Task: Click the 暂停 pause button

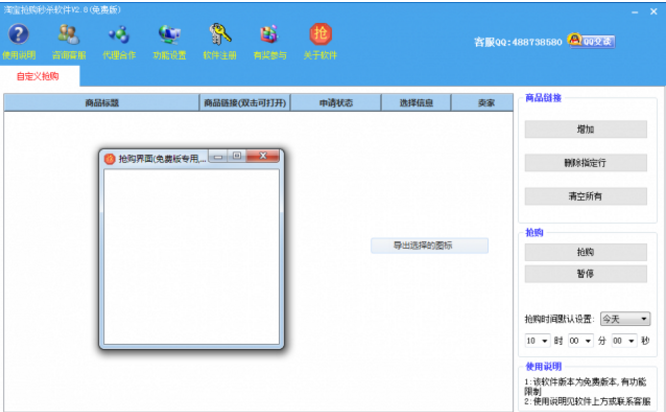Action: 586,274
